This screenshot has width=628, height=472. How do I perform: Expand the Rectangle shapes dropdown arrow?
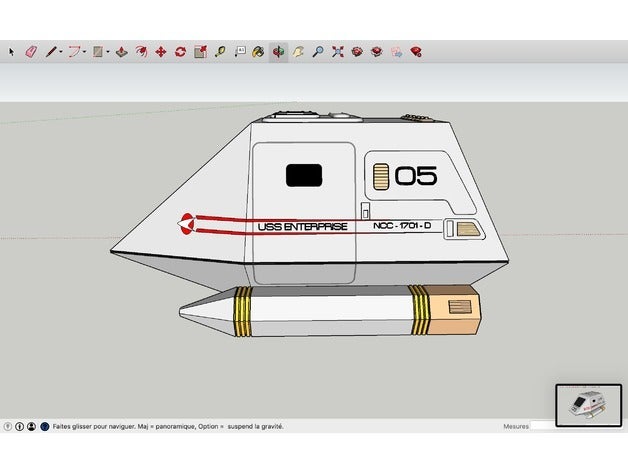tap(108, 52)
